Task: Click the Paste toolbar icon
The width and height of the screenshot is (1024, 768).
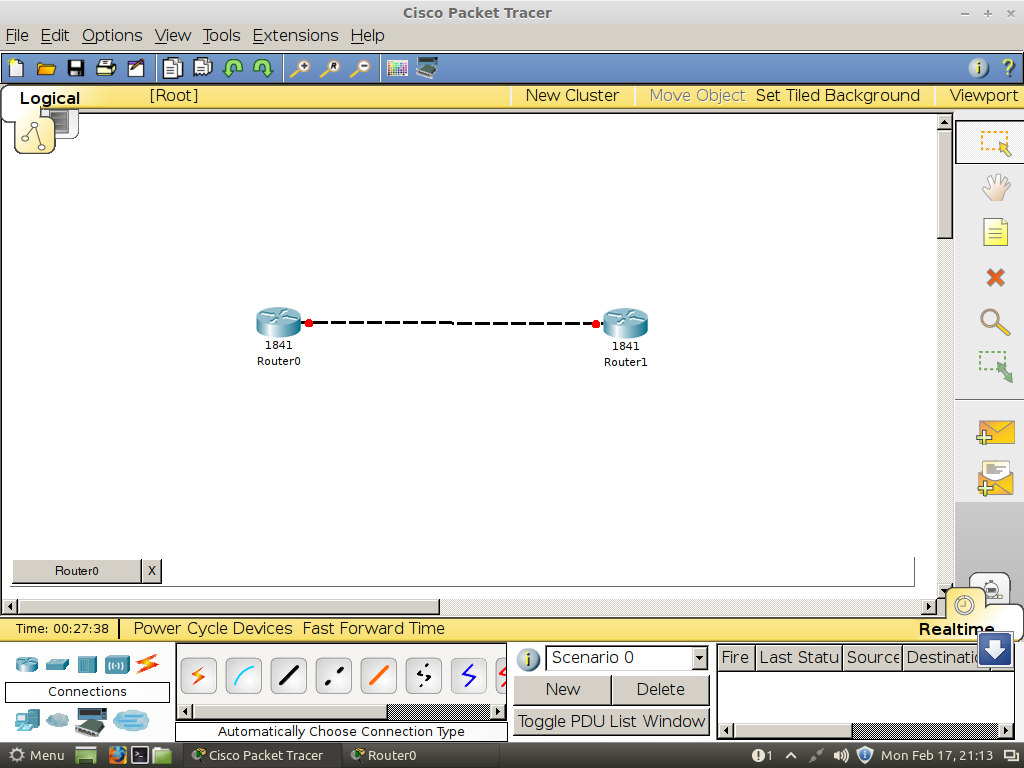Action: point(202,68)
